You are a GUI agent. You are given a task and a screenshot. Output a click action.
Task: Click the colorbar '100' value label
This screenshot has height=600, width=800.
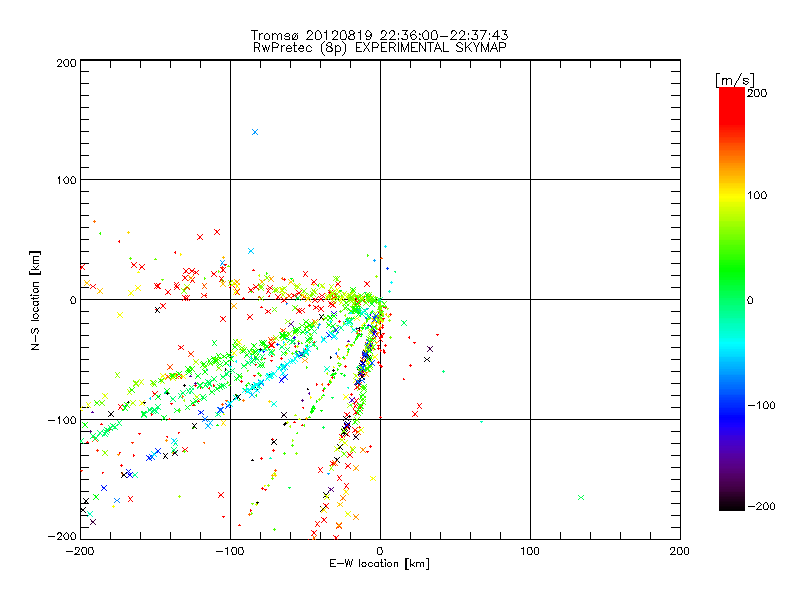pyautogui.click(x=757, y=195)
